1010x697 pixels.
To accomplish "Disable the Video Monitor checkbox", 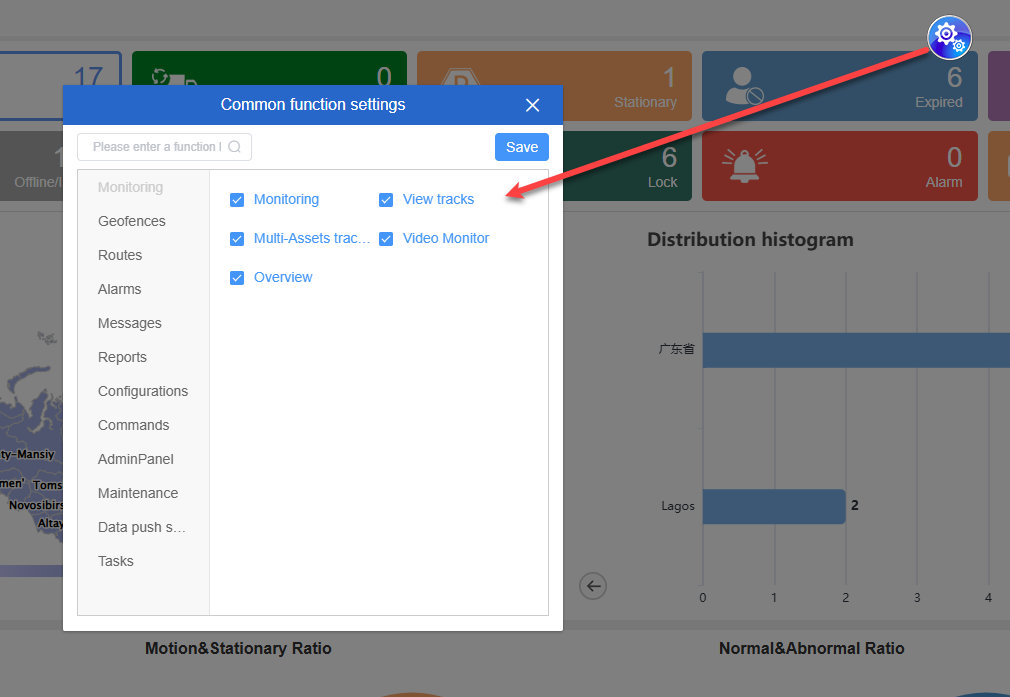I will pos(386,239).
